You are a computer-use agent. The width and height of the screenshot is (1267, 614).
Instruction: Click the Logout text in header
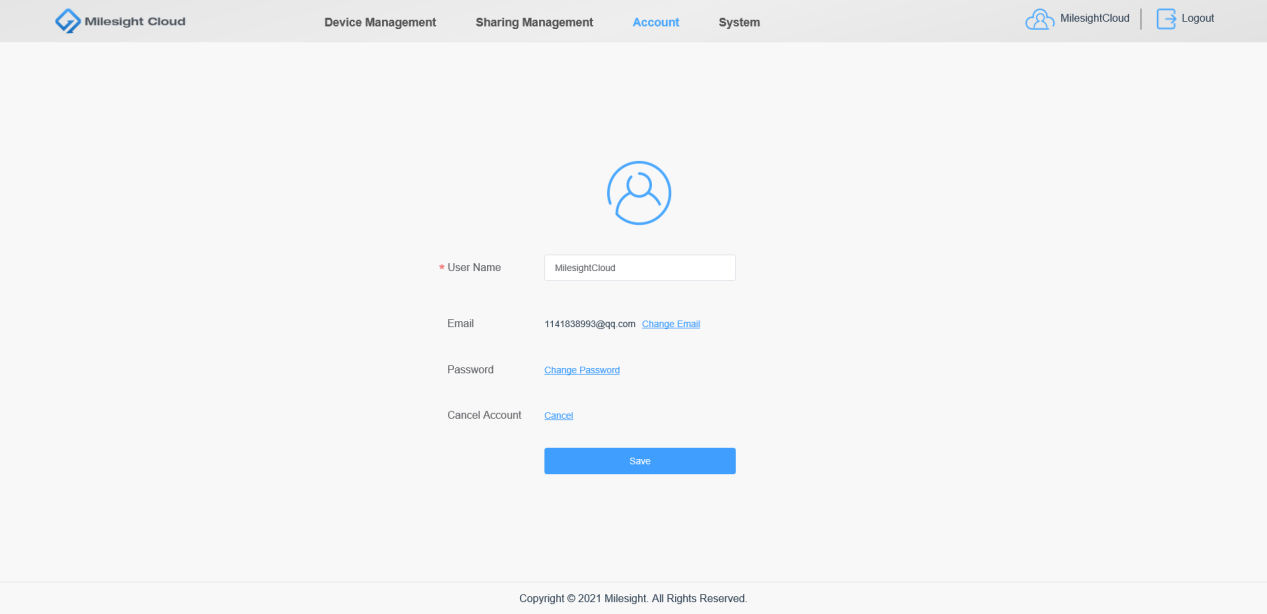coord(1198,18)
